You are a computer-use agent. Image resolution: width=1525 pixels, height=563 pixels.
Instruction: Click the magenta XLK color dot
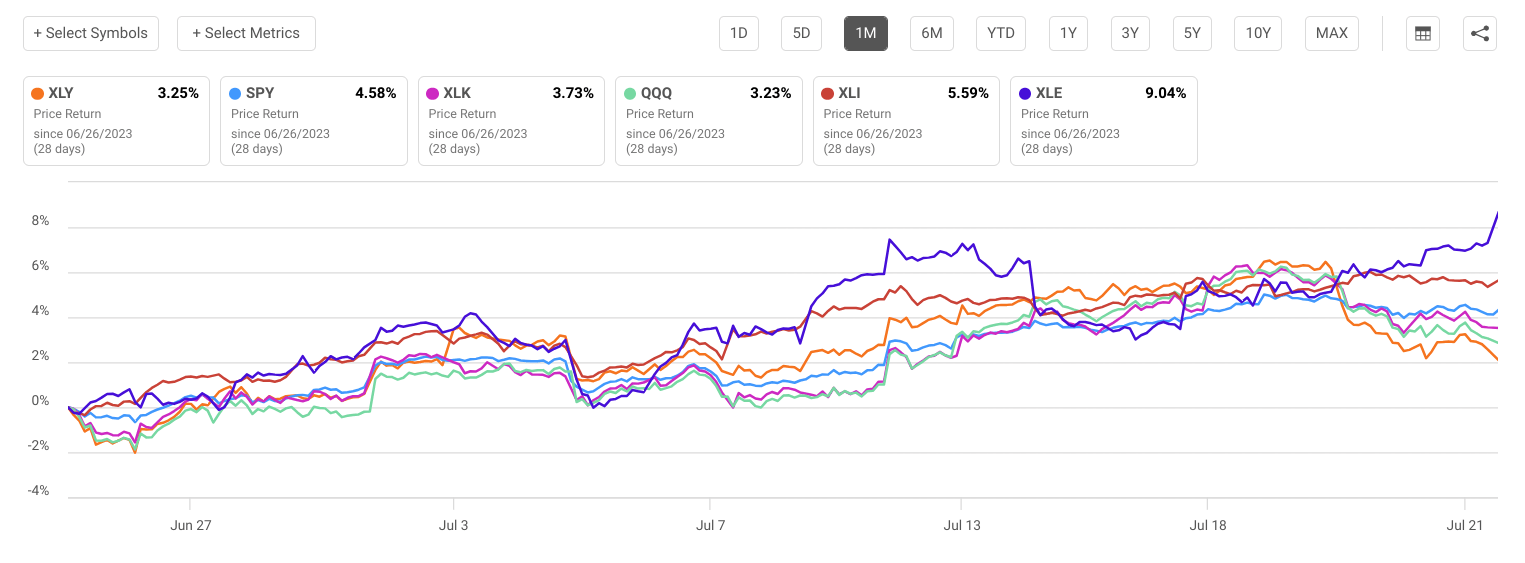coord(433,93)
